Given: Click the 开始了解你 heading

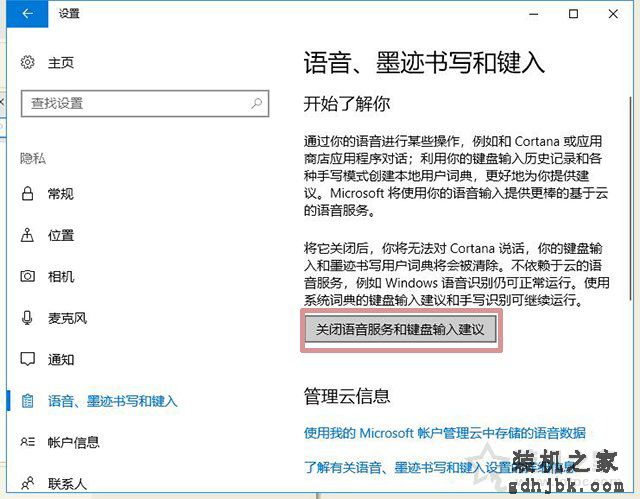Looking at the screenshot, I should (x=347, y=104).
